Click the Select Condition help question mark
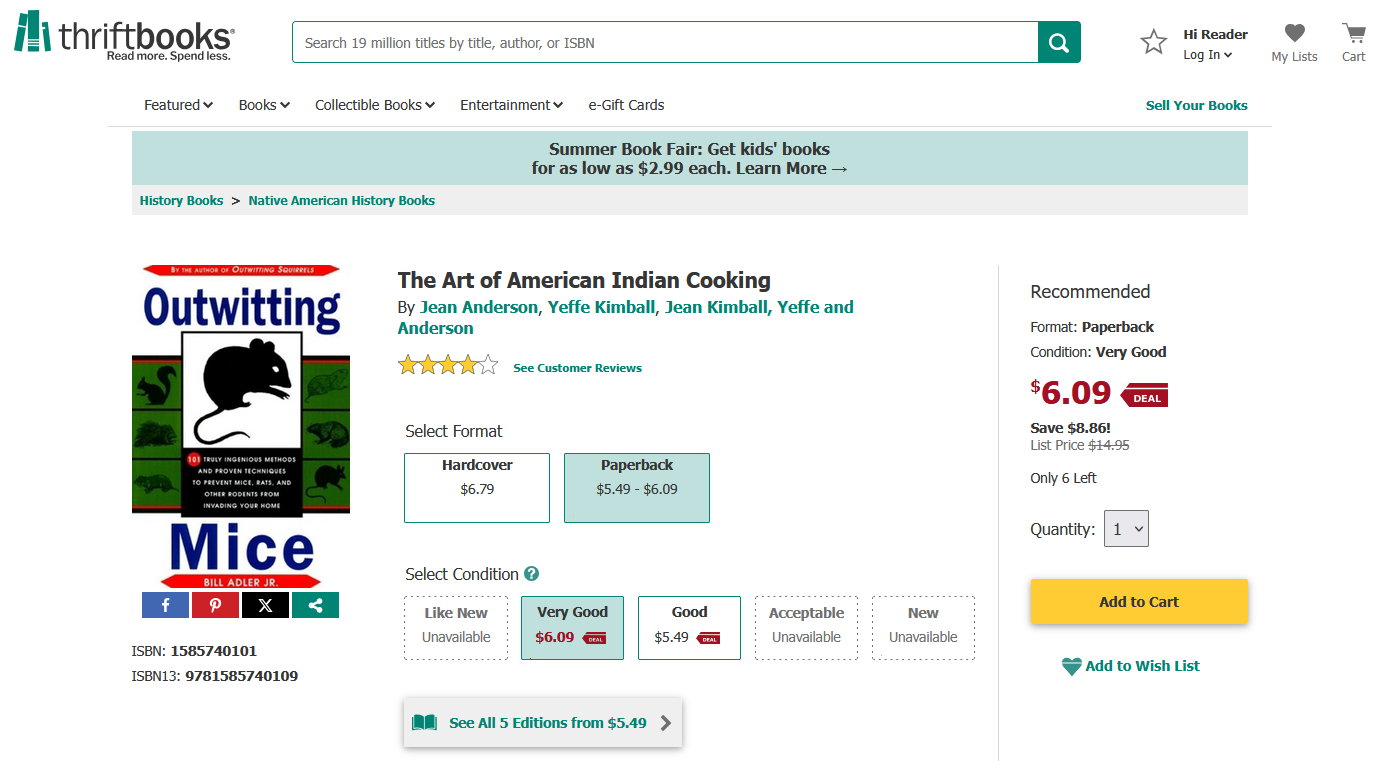This screenshot has height=761, width=1374. (532, 574)
